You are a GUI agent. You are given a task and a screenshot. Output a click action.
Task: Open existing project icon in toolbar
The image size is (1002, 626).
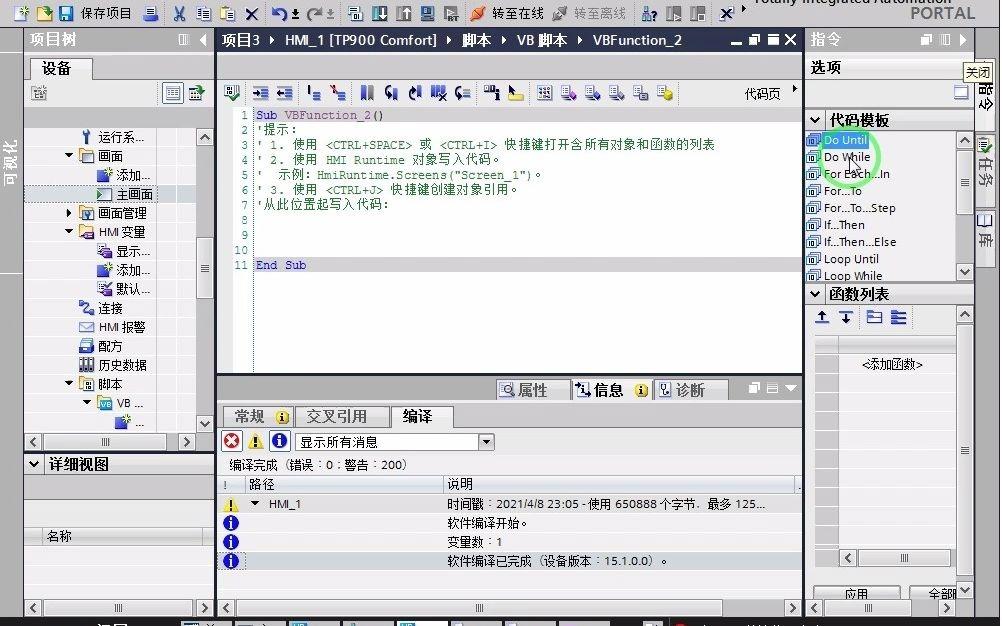coord(43,13)
